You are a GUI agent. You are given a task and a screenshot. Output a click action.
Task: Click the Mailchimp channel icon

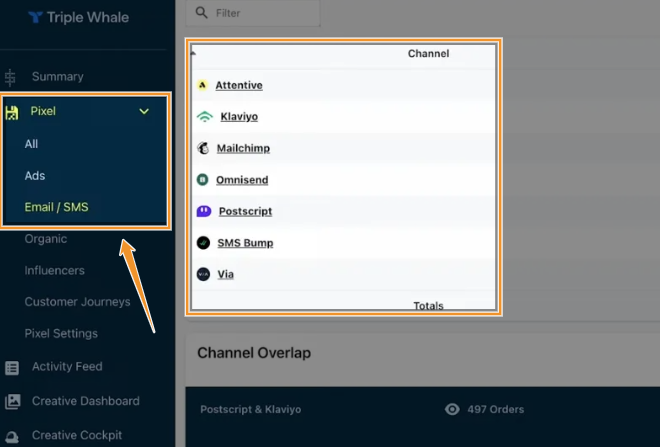coord(203,149)
